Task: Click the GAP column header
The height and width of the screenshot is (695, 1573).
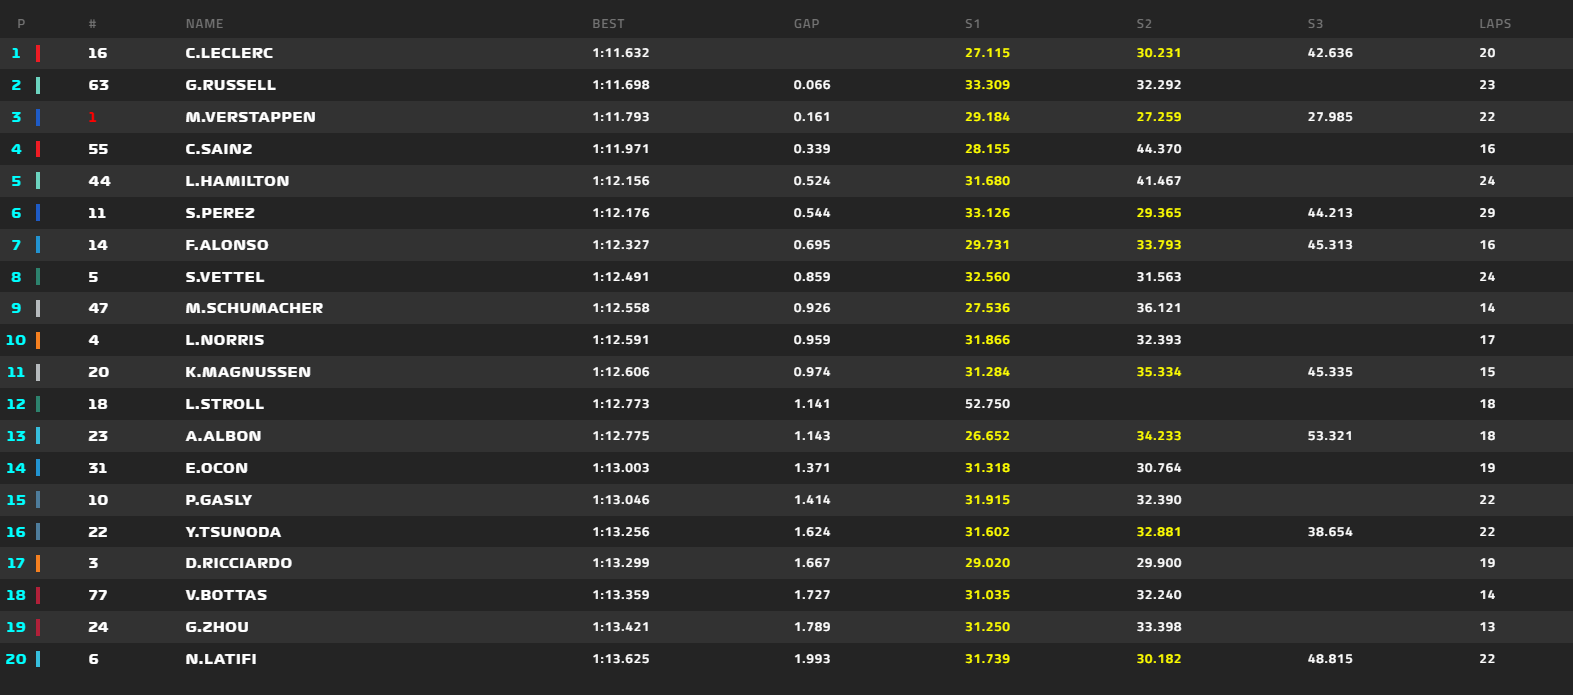Action: [x=806, y=24]
